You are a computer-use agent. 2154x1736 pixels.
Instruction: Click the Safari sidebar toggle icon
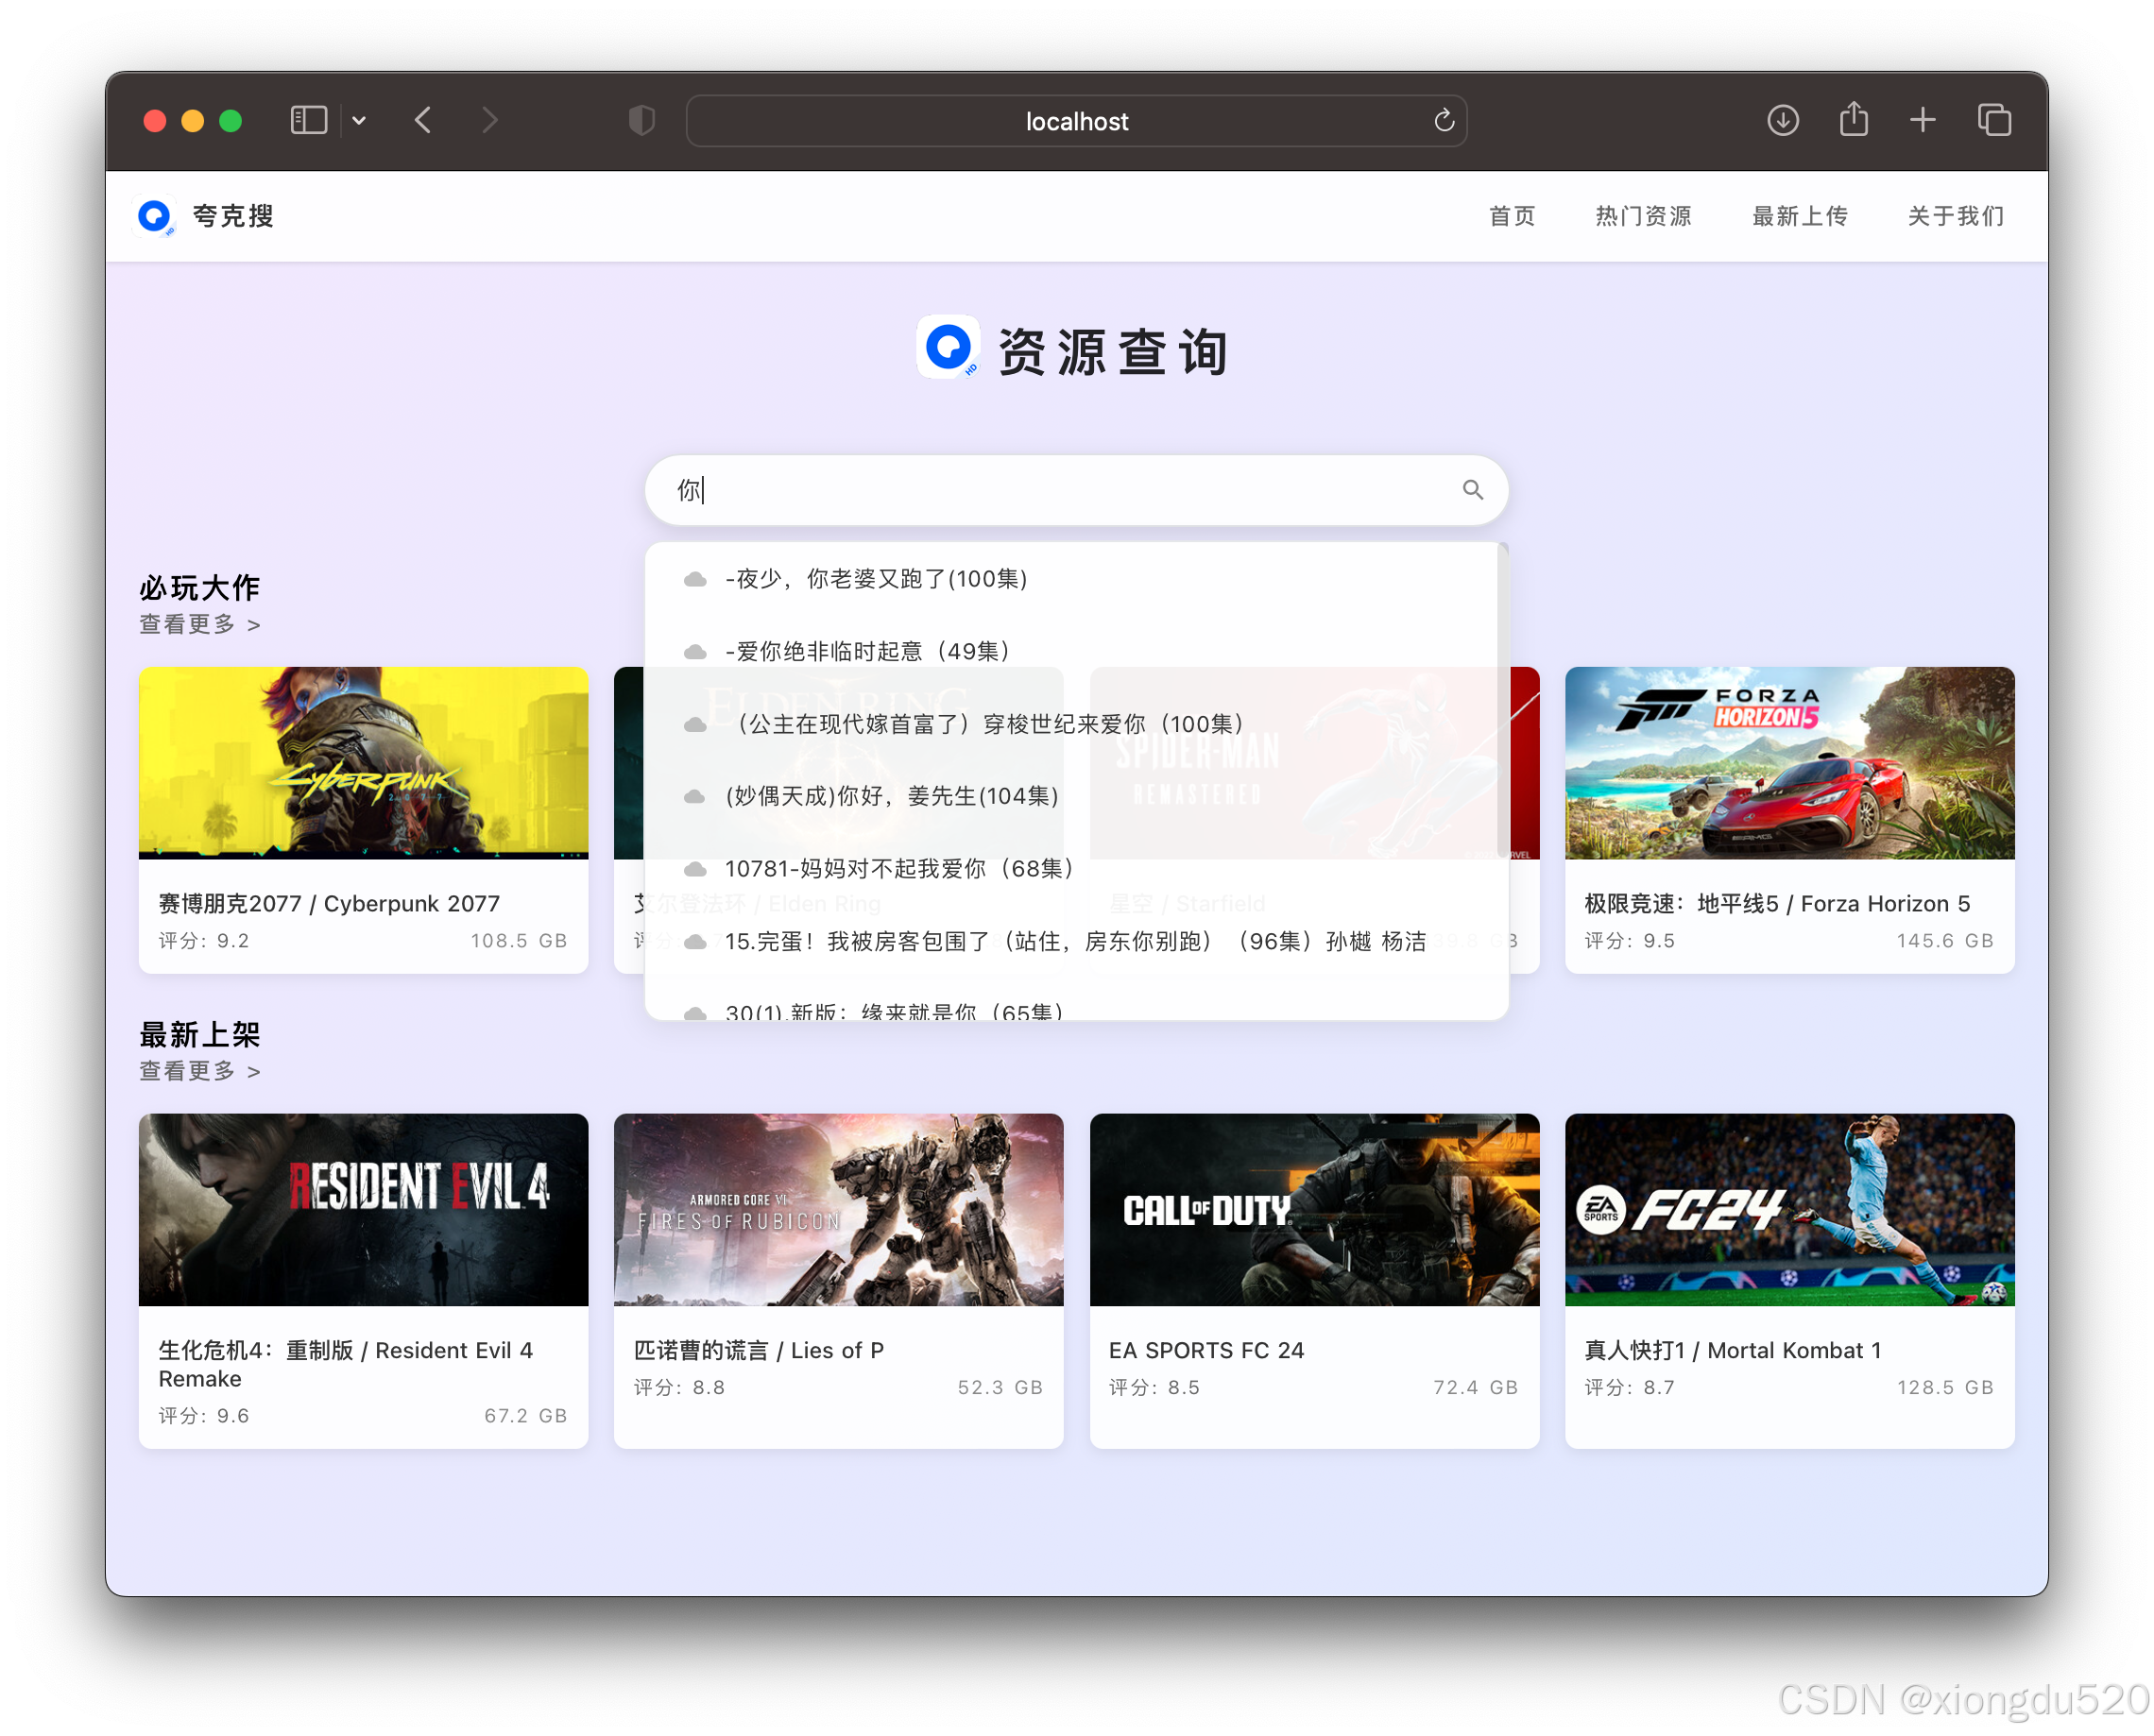pyautogui.click(x=308, y=121)
